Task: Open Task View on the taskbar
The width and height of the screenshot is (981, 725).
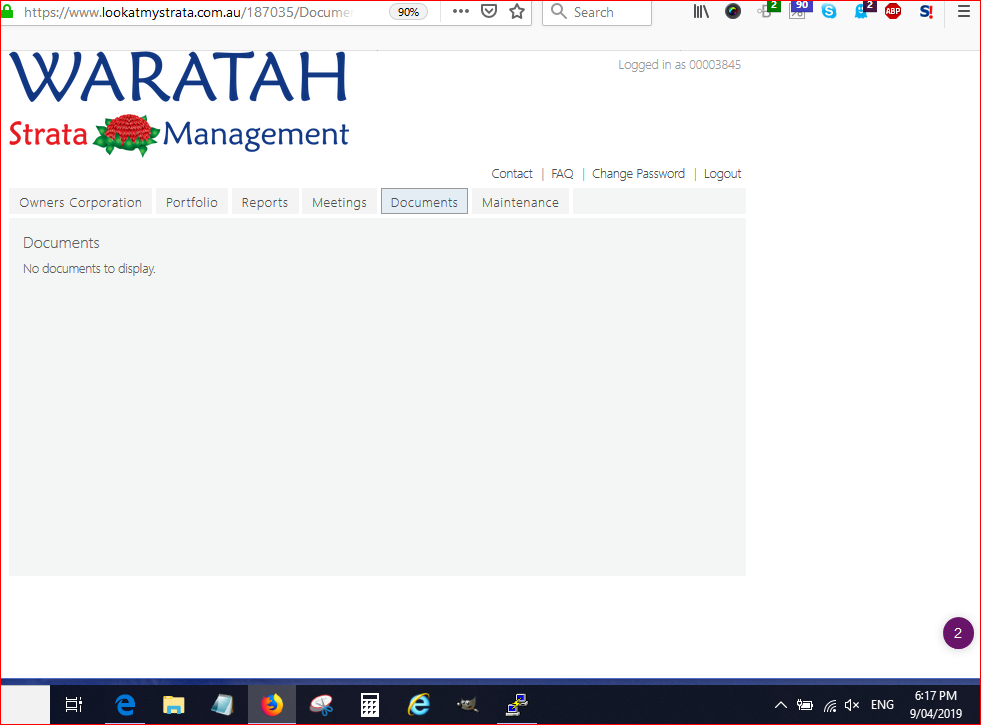Action: 74,705
